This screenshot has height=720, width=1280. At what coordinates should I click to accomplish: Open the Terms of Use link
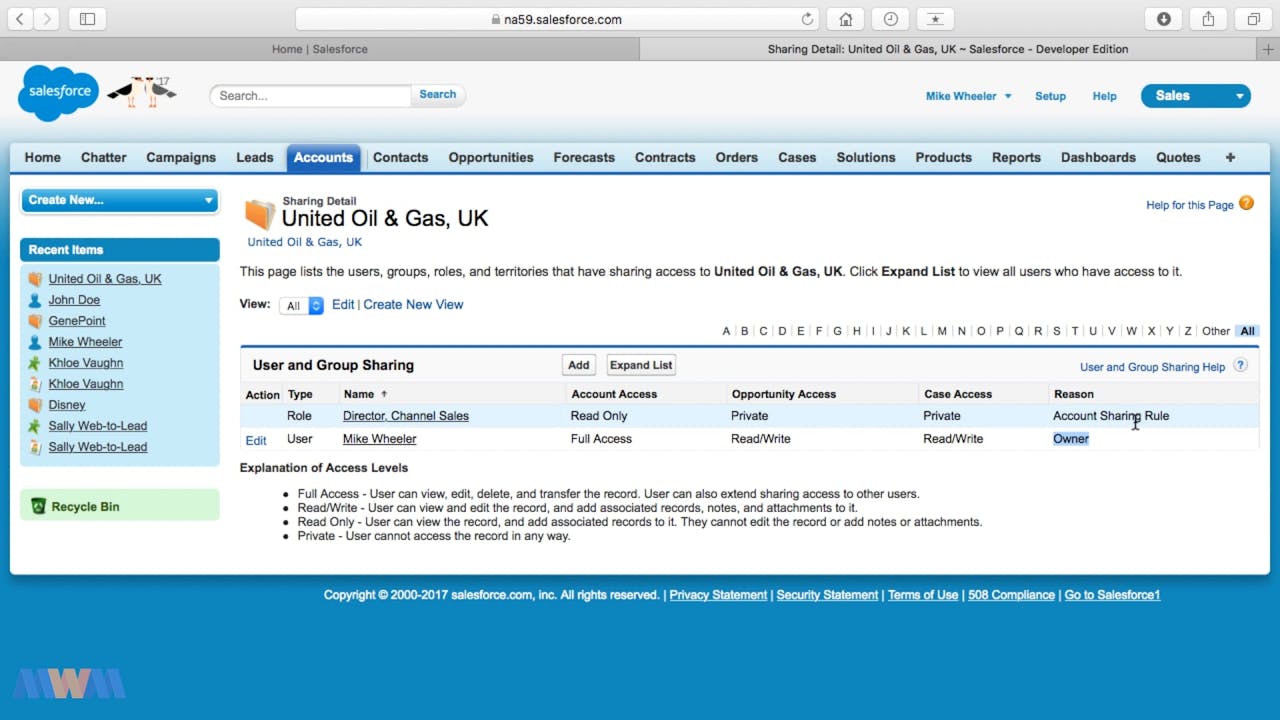(923, 595)
